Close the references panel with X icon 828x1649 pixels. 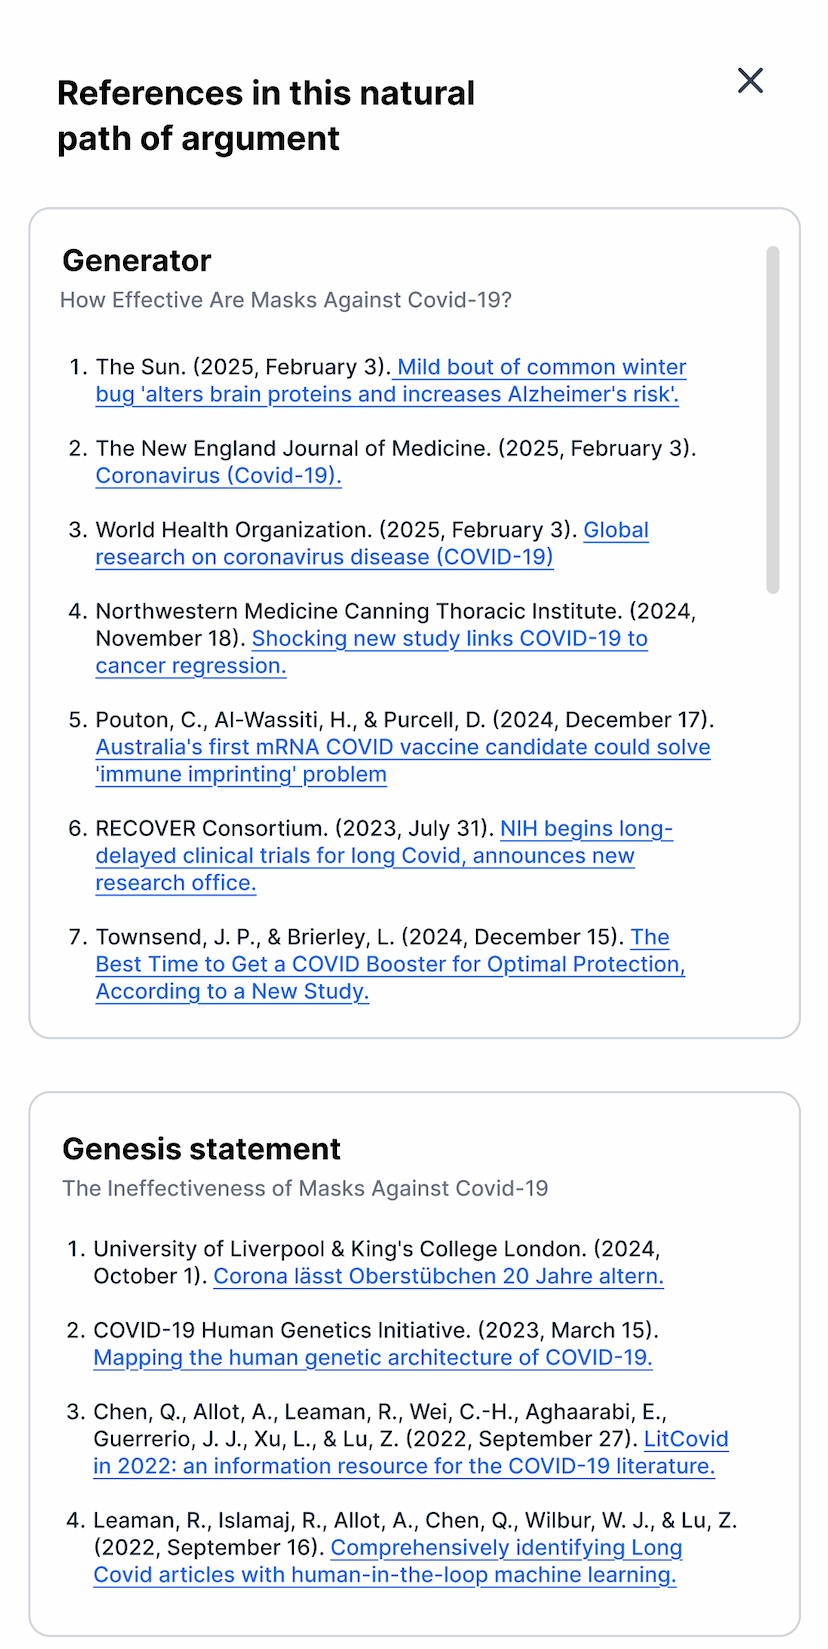tap(750, 81)
